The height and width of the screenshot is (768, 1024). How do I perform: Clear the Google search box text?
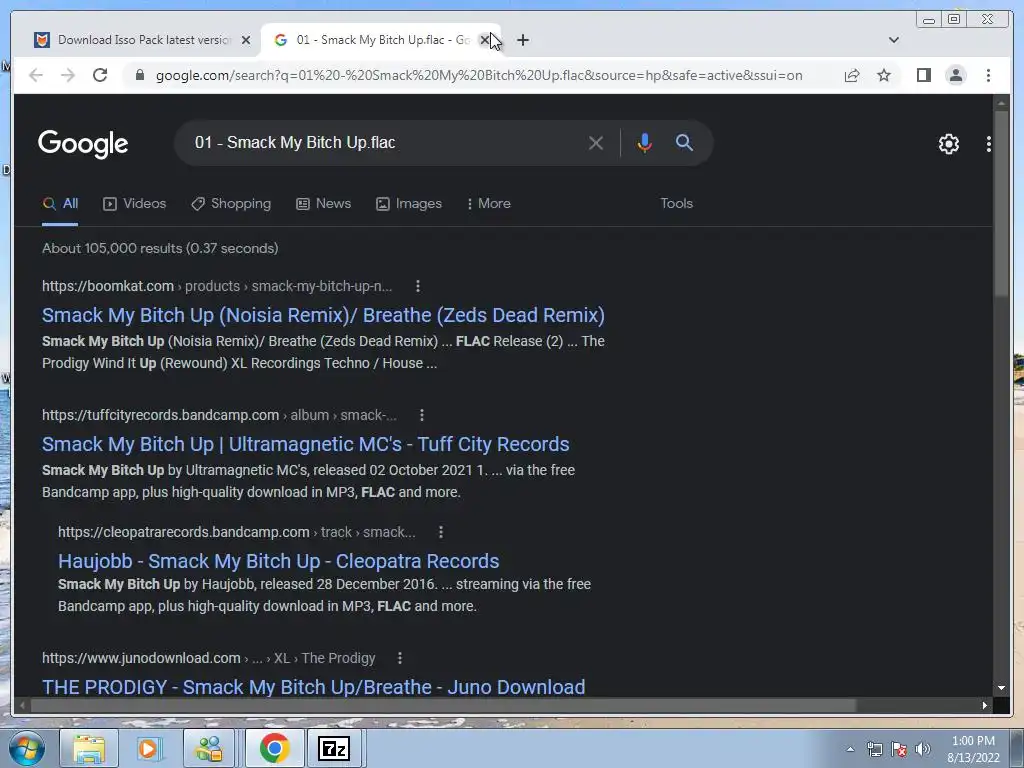tap(596, 142)
